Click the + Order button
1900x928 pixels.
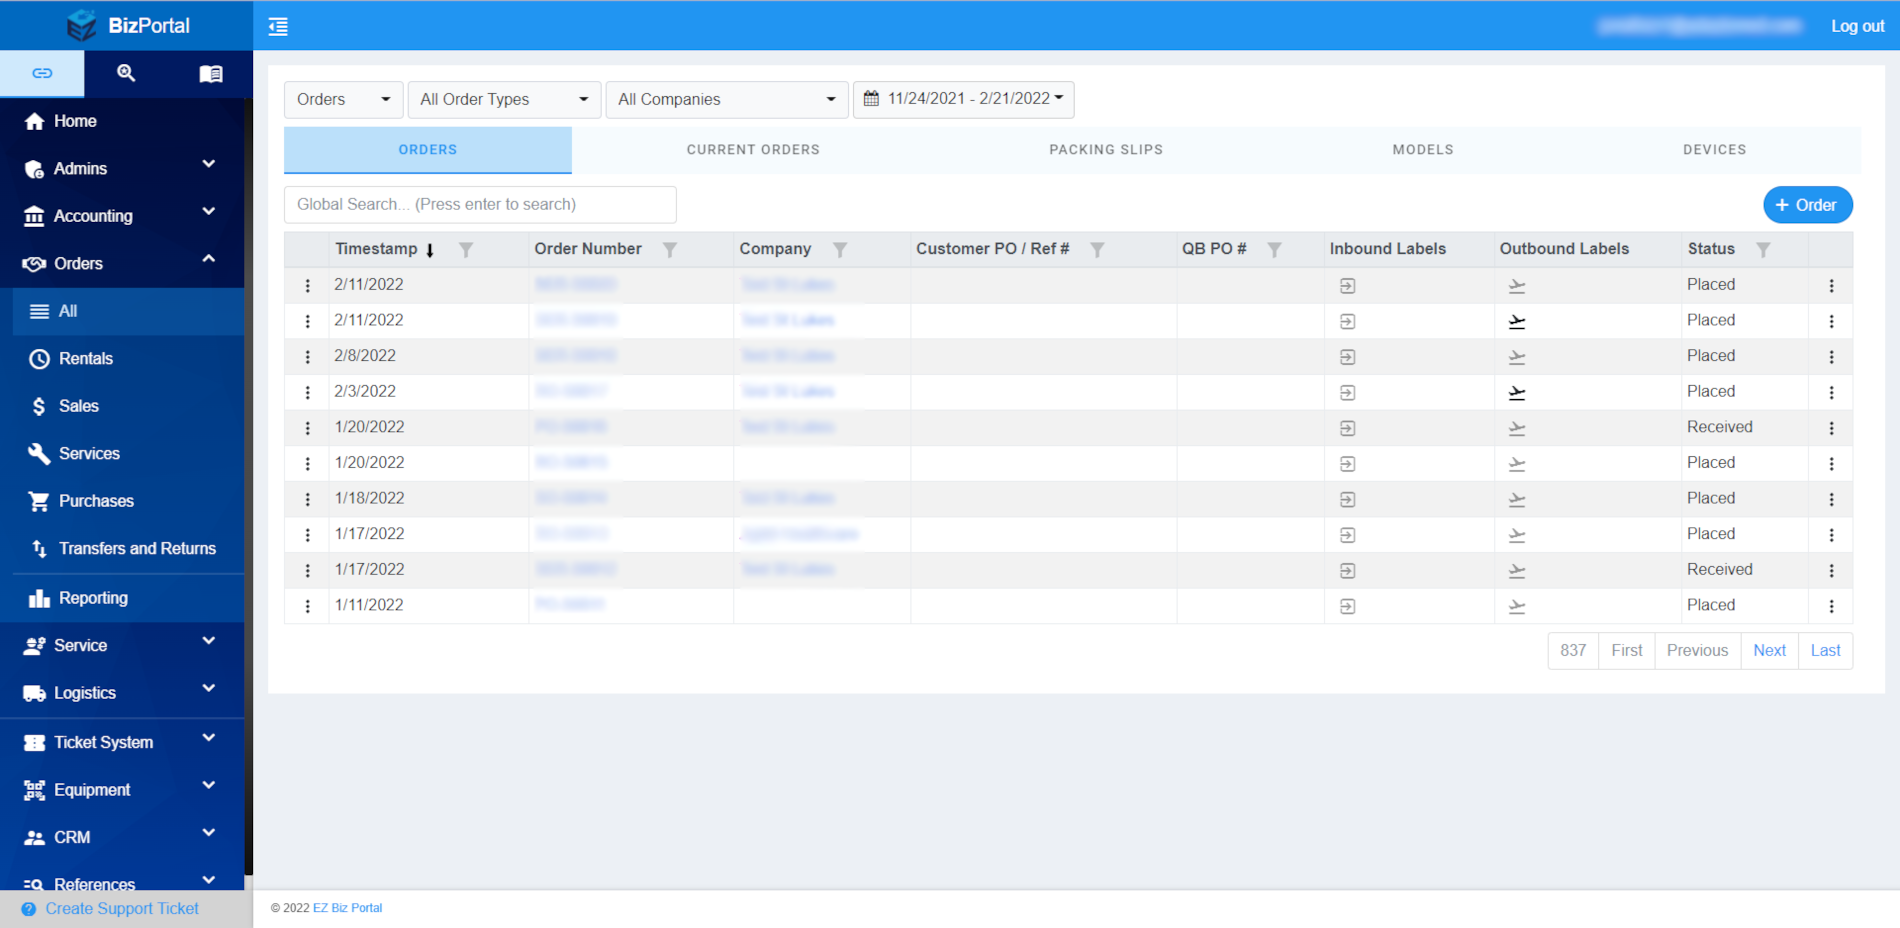(1807, 205)
